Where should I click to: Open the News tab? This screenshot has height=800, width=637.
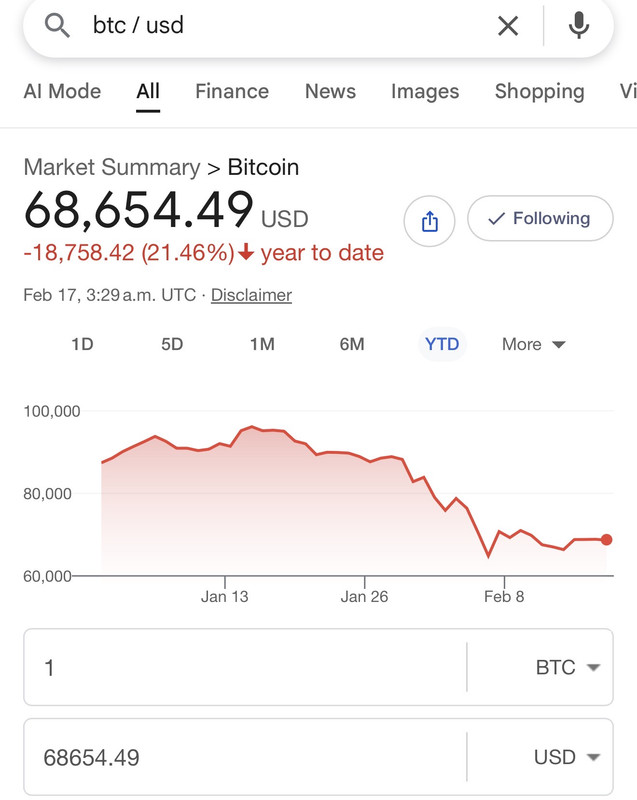330,91
